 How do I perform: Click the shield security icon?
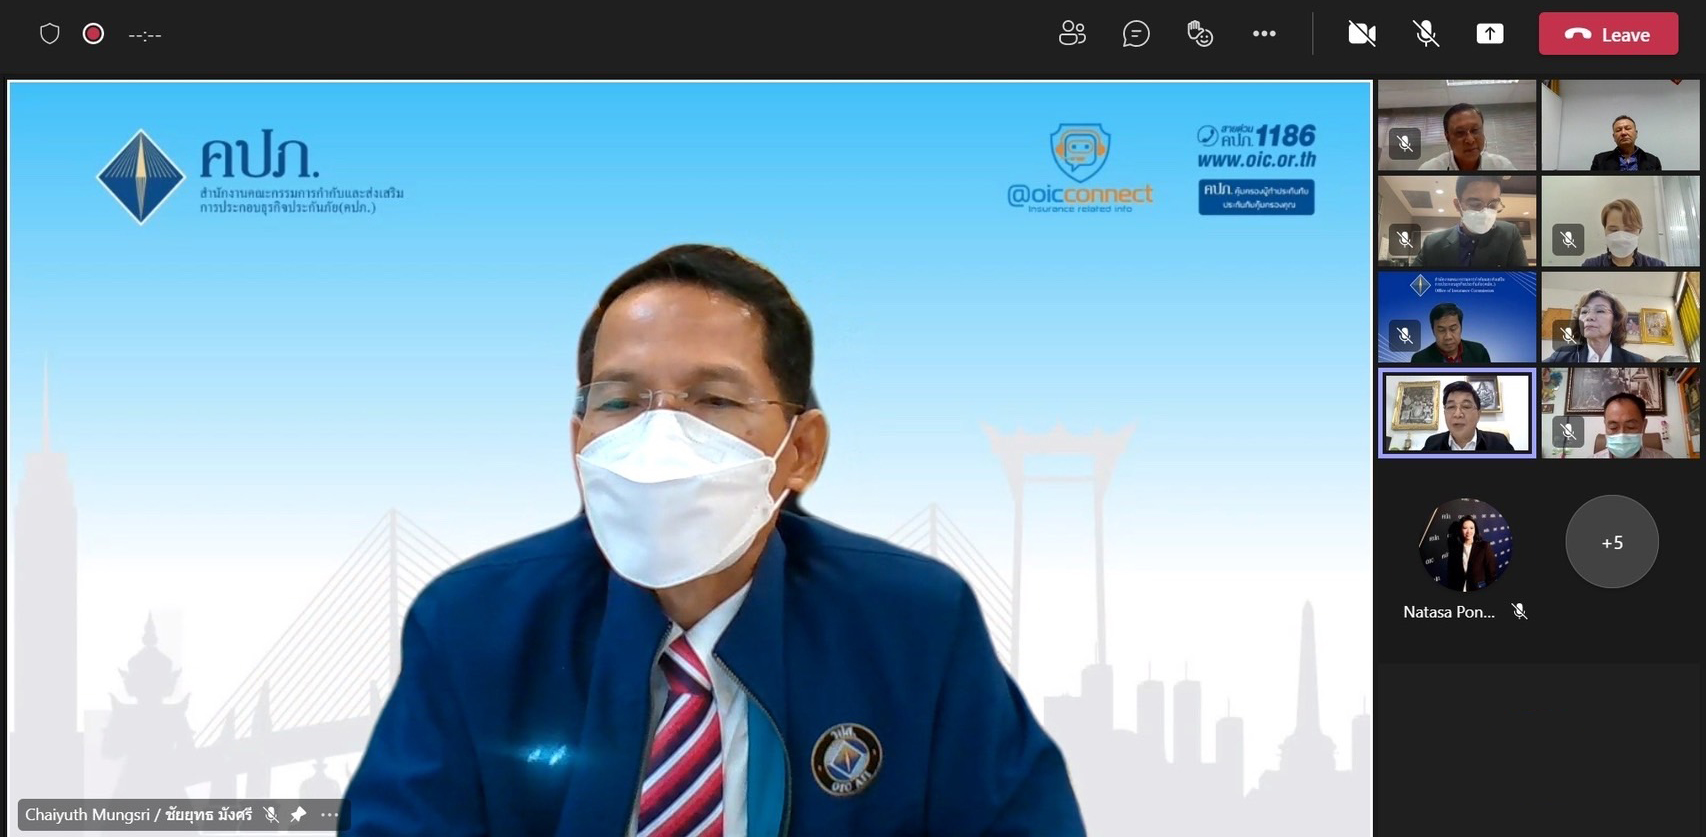pos(50,34)
